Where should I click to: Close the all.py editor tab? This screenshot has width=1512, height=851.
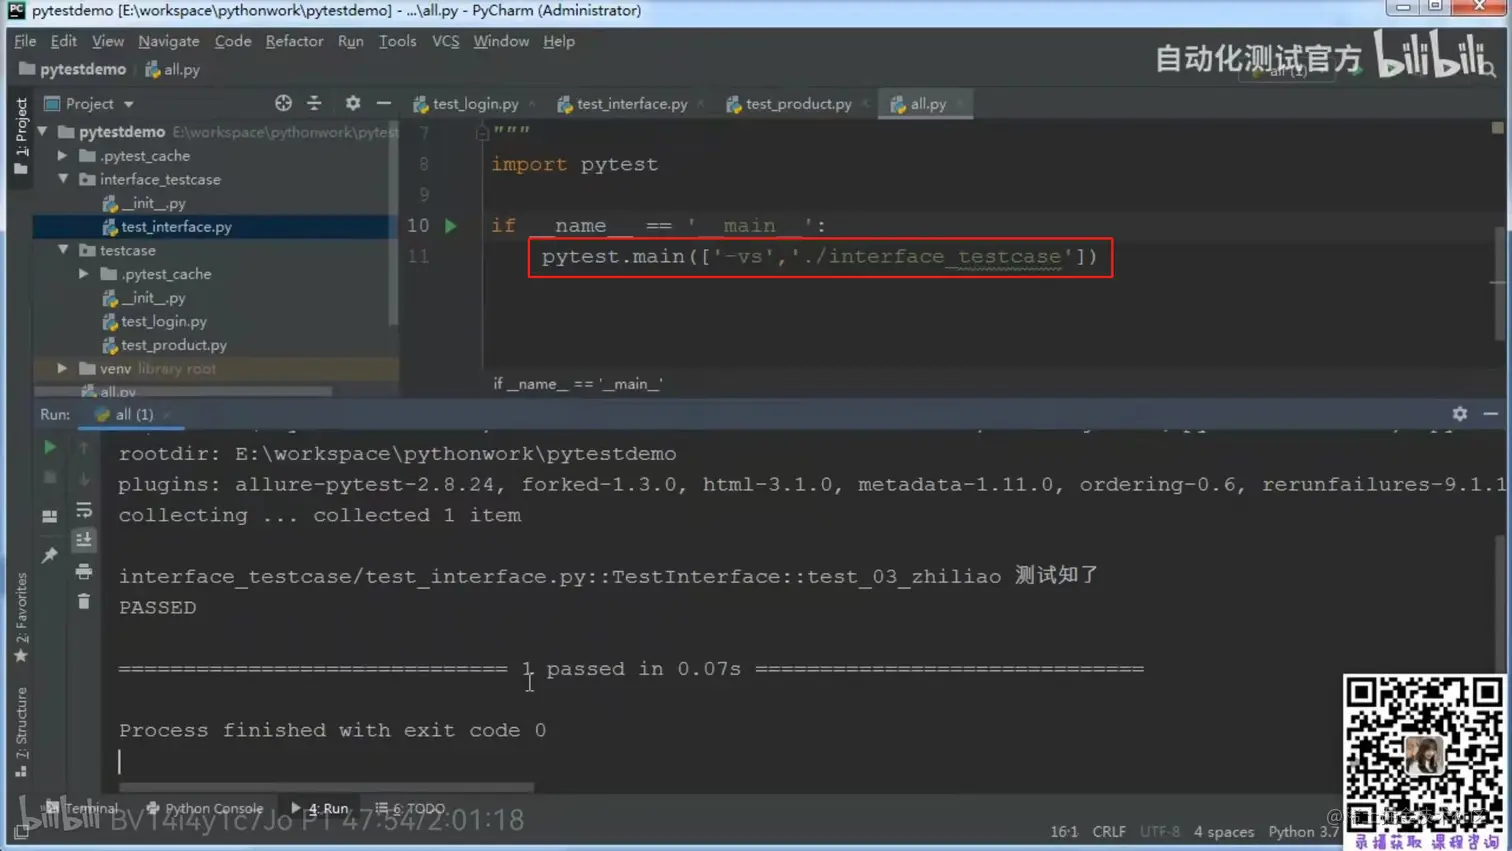960,104
